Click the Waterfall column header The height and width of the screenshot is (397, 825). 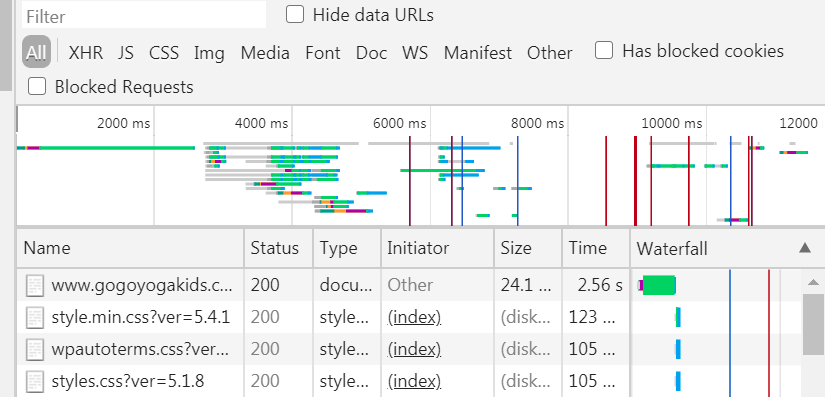coord(728,248)
